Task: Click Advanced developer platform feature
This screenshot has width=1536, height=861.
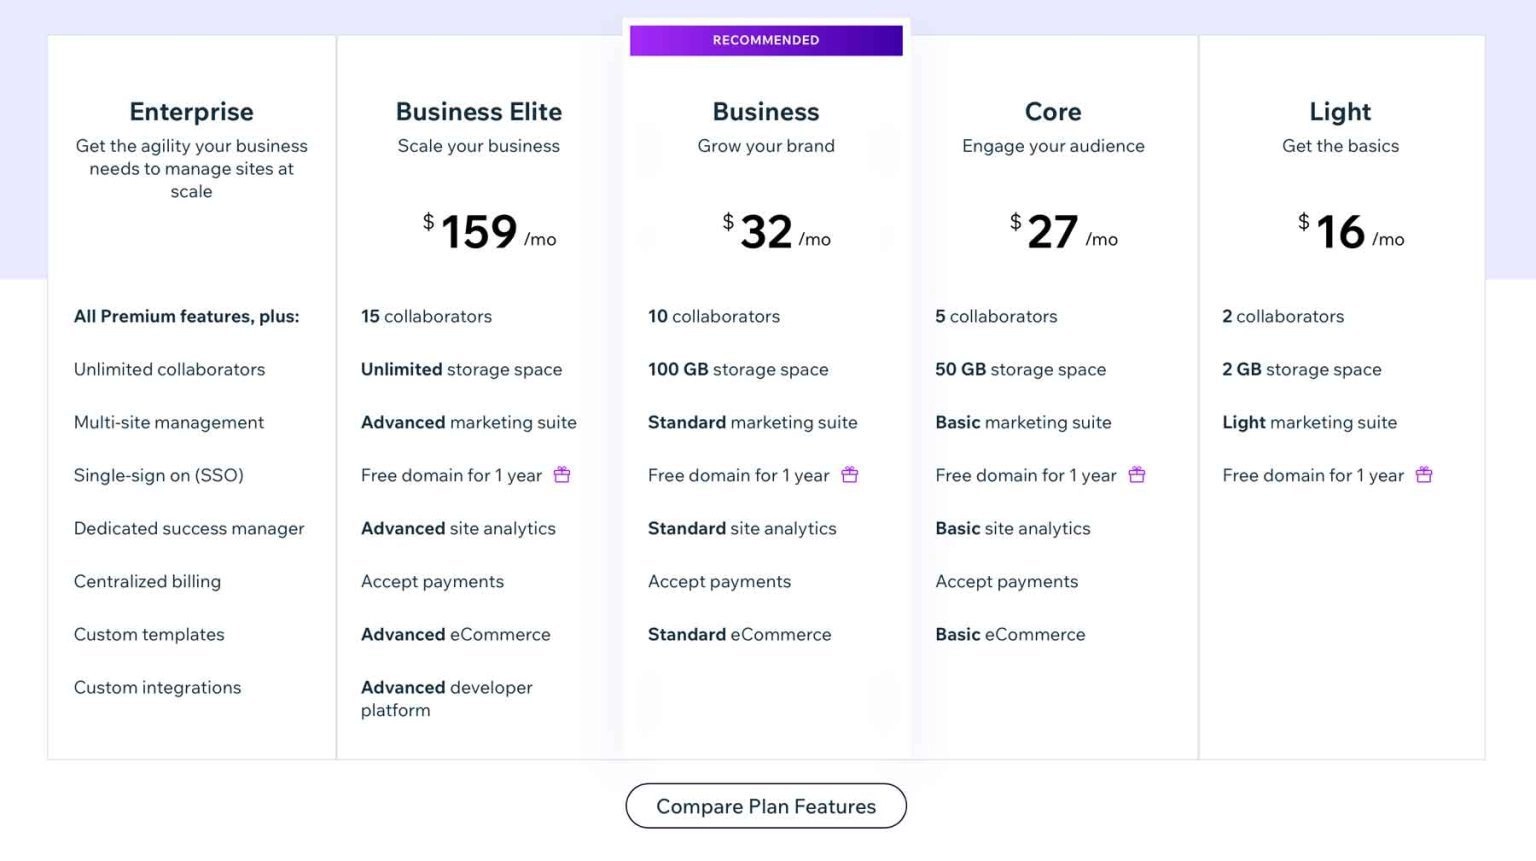Action: coord(446,698)
